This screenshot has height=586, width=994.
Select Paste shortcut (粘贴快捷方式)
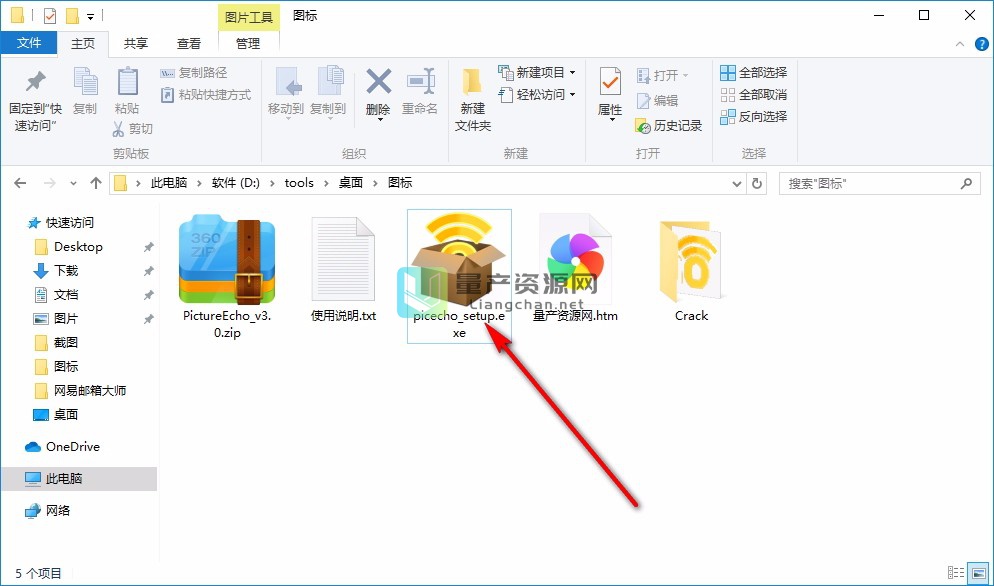[x=206, y=95]
